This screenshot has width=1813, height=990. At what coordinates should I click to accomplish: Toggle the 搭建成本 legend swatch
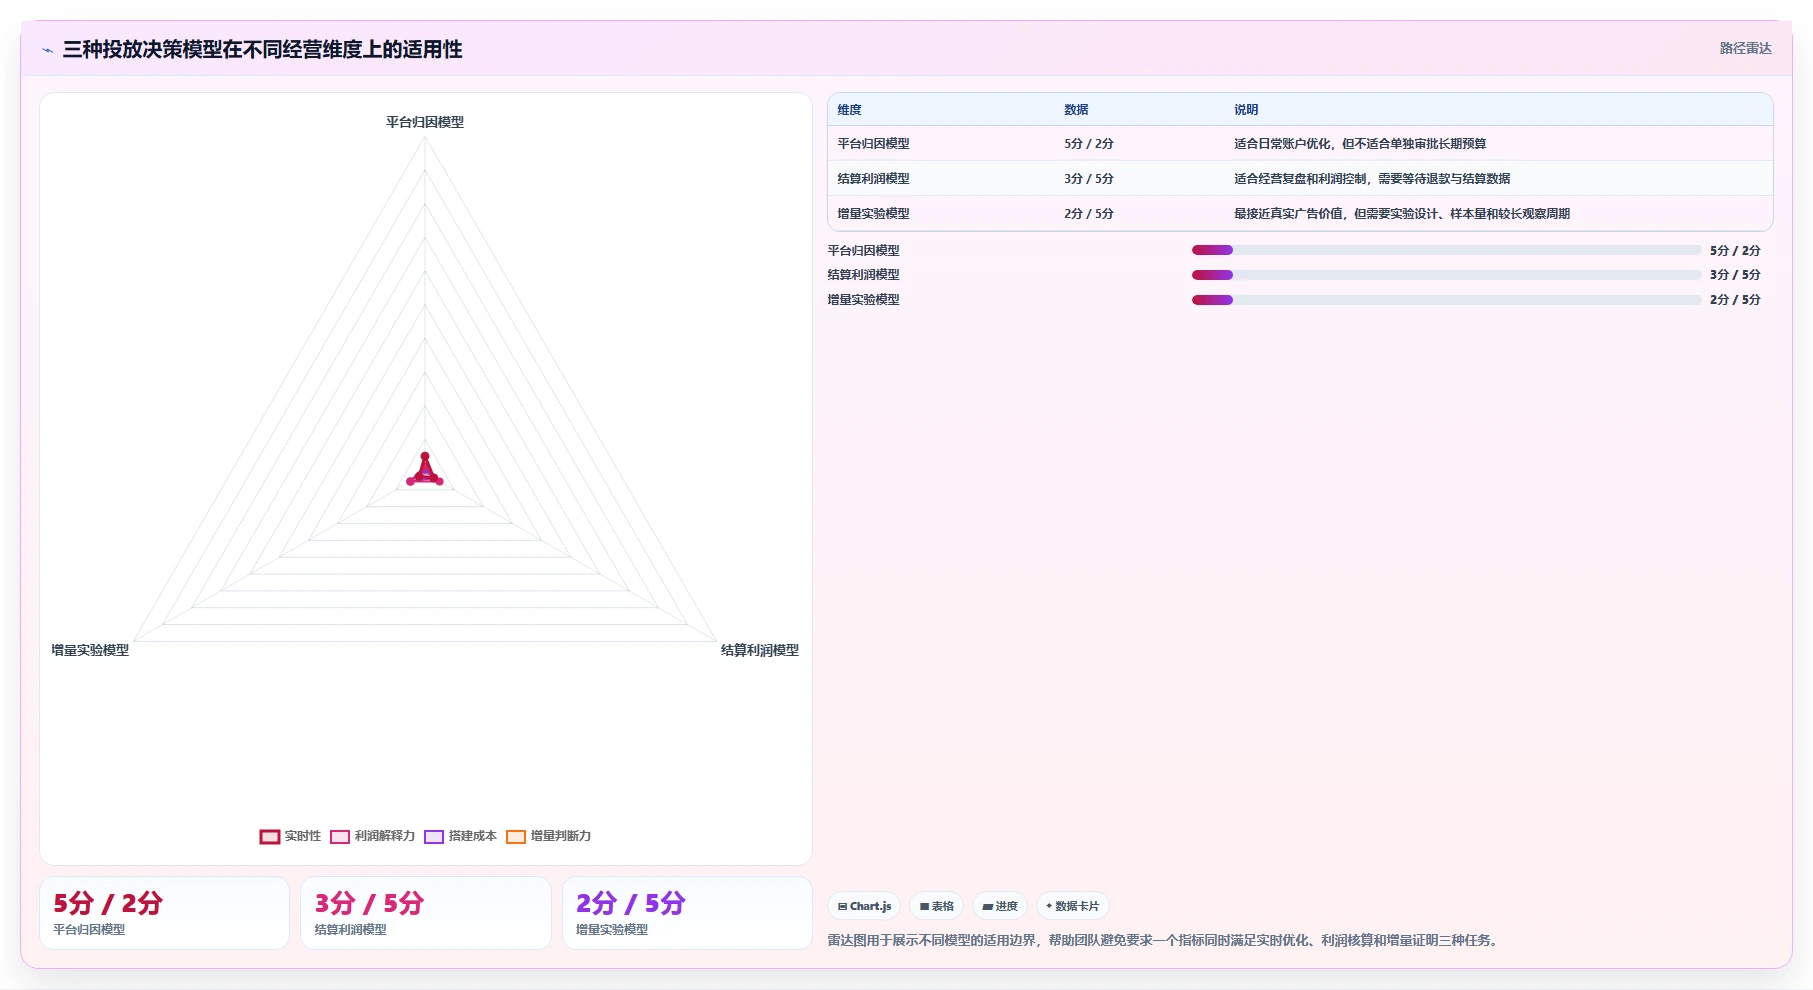tap(434, 837)
